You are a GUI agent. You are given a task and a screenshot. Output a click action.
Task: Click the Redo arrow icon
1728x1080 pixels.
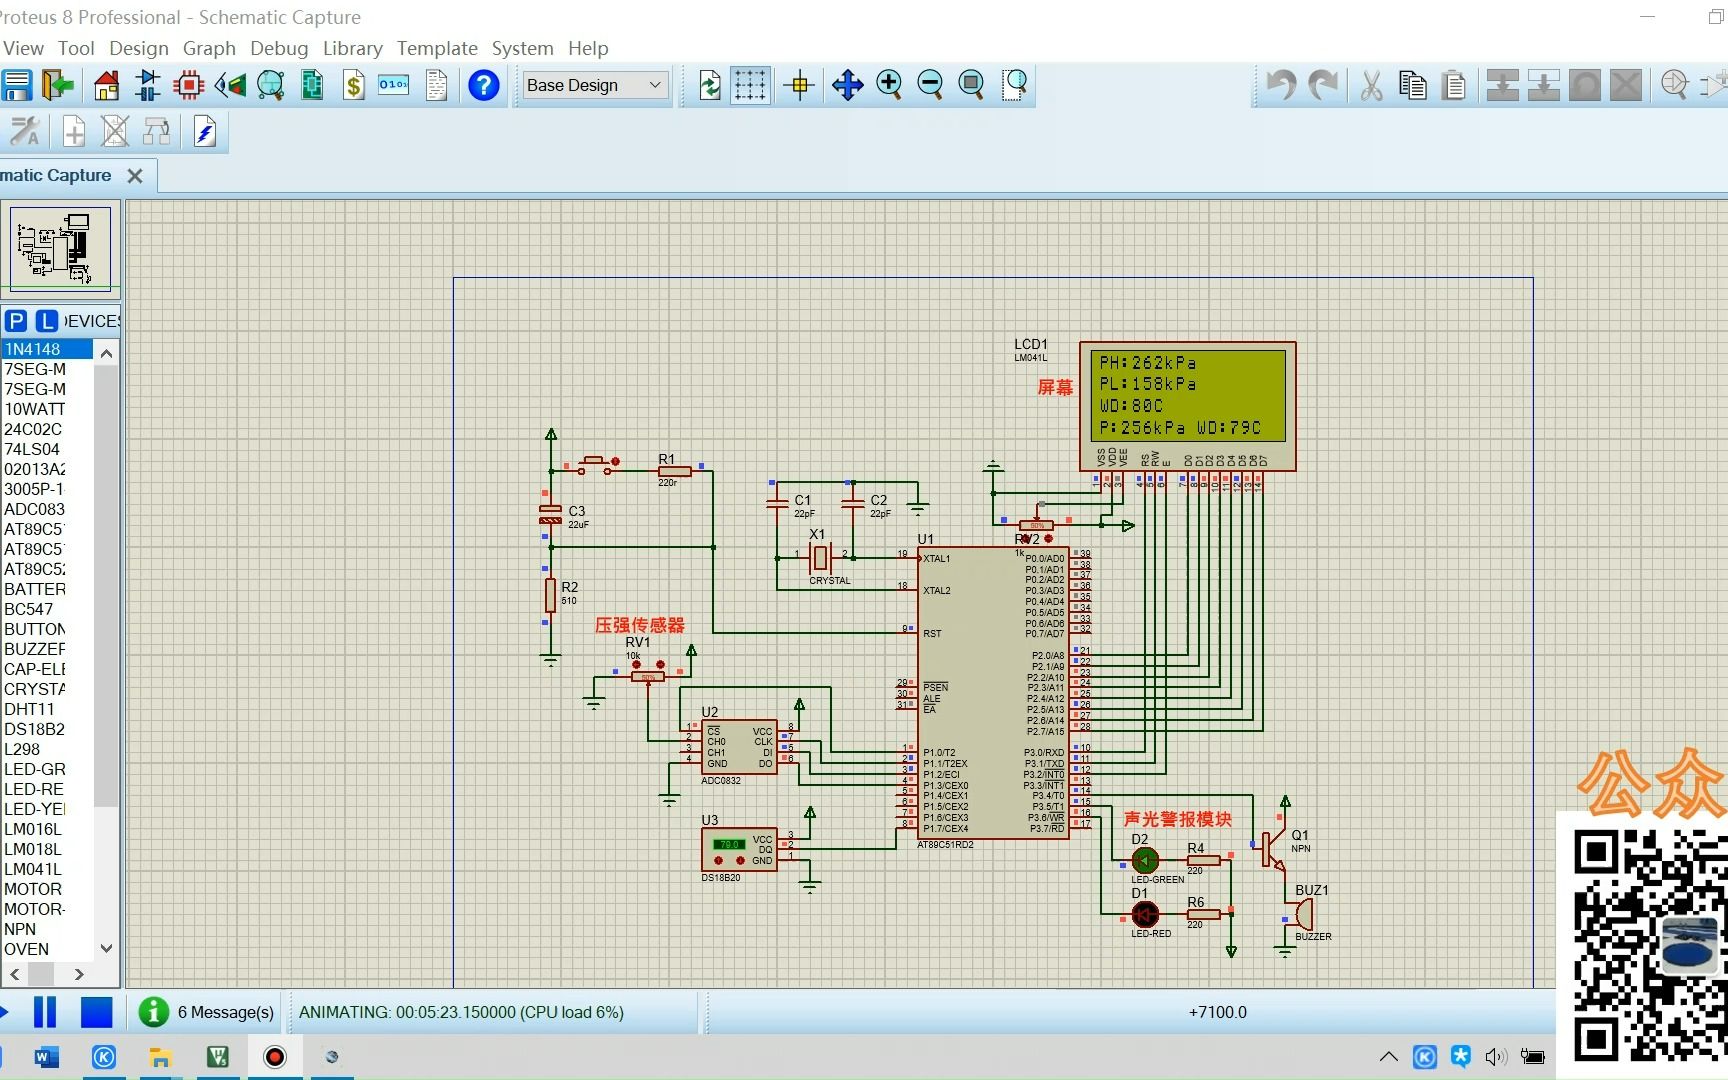[1323, 85]
